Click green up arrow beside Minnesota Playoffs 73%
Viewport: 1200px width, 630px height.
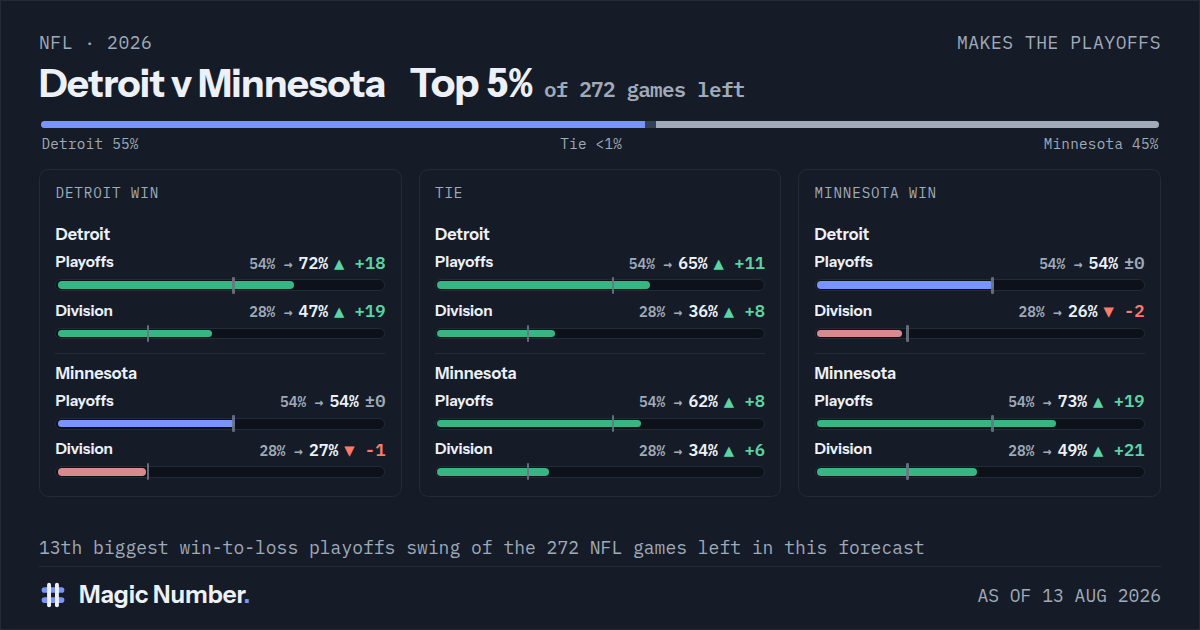pyautogui.click(x=1098, y=402)
